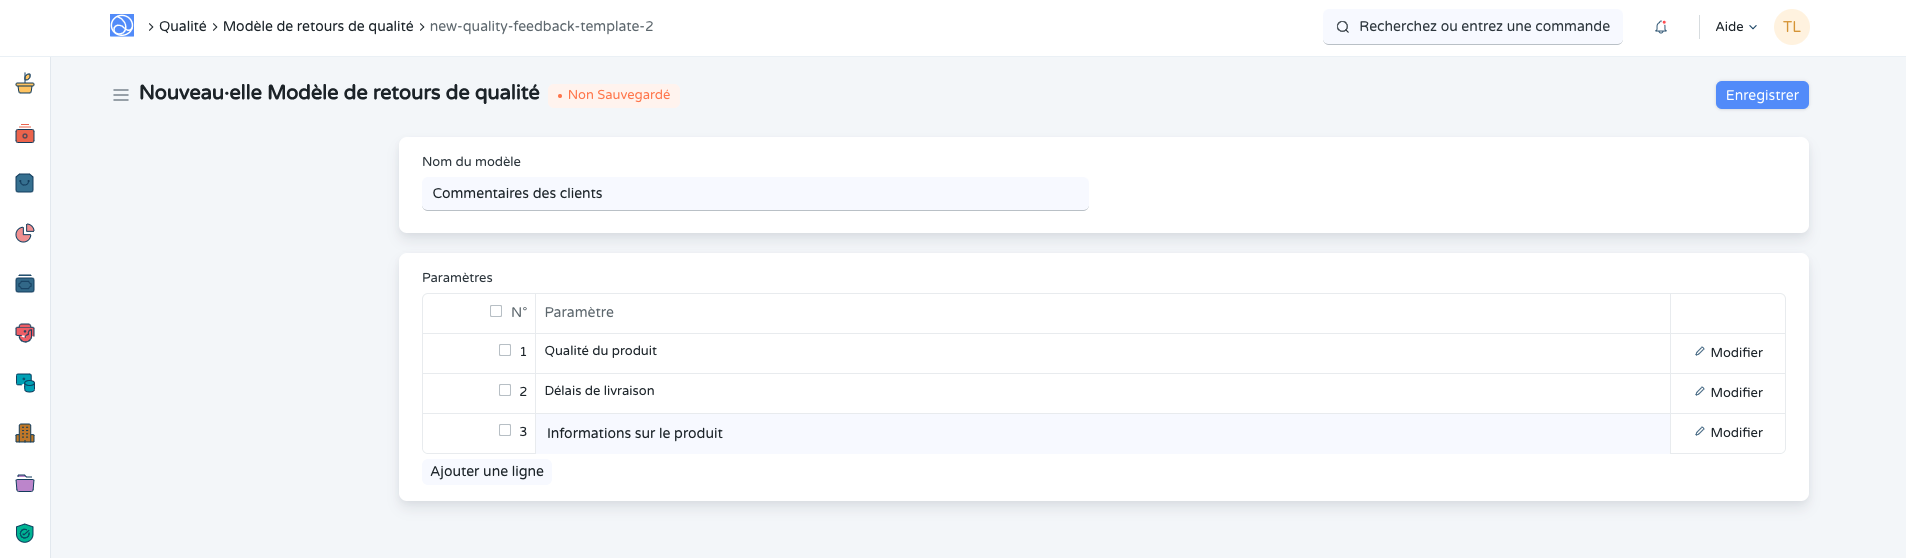
Task: Click the blue shopping bag sidebar icon
Action: tap(25, 183)
